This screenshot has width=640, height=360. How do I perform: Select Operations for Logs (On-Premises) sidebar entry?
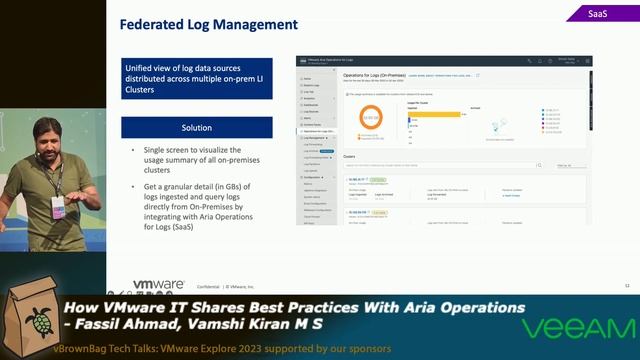(x=316, y=131)
